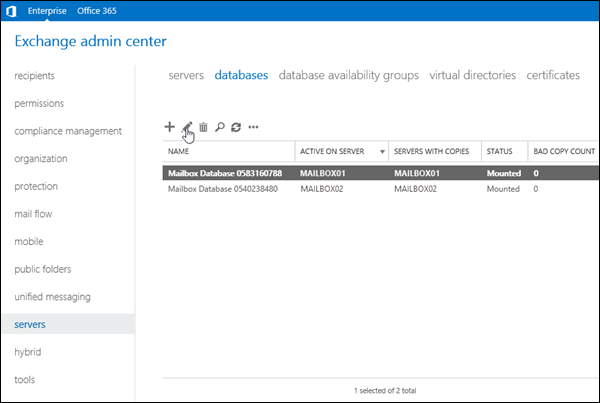Open the servers tab at the top
This screenshot has height=403, width=600.
pyautogui.click(x=186, y=75)
